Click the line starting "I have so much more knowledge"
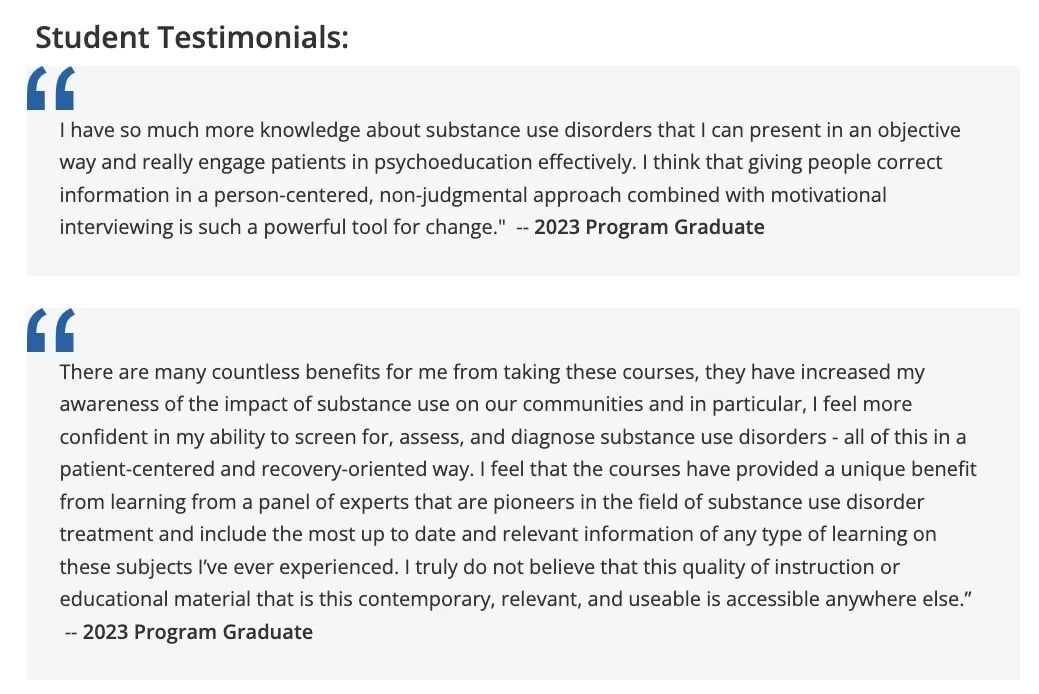 510,130
